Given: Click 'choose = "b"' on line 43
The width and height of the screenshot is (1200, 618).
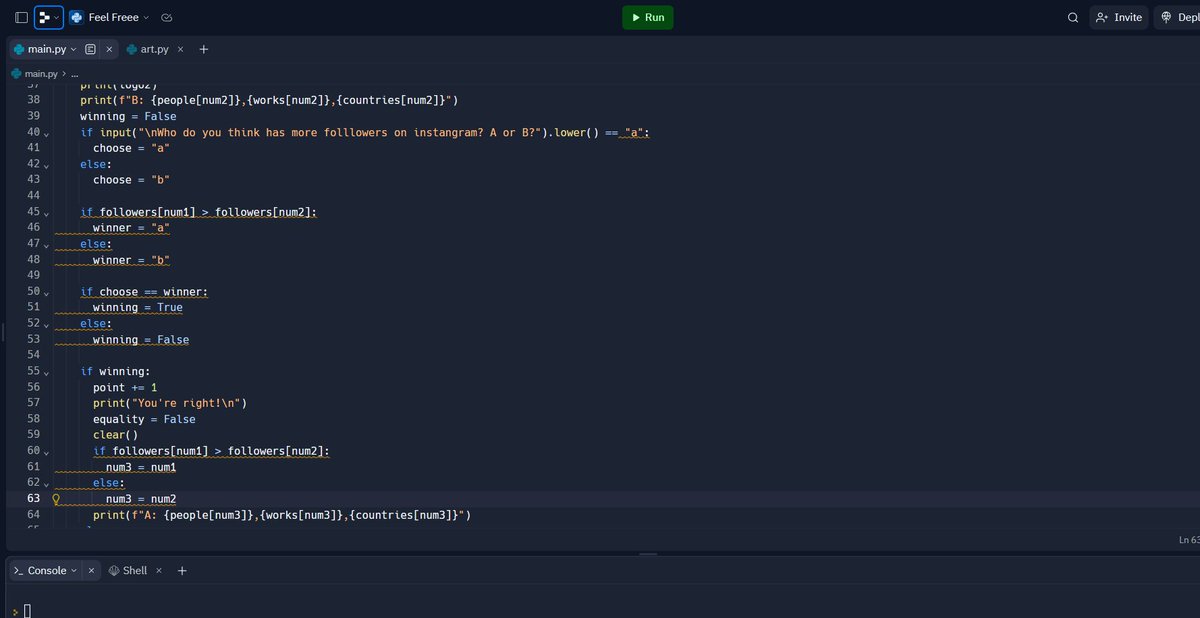Looking at the screenshot, I should coord(131,180).
